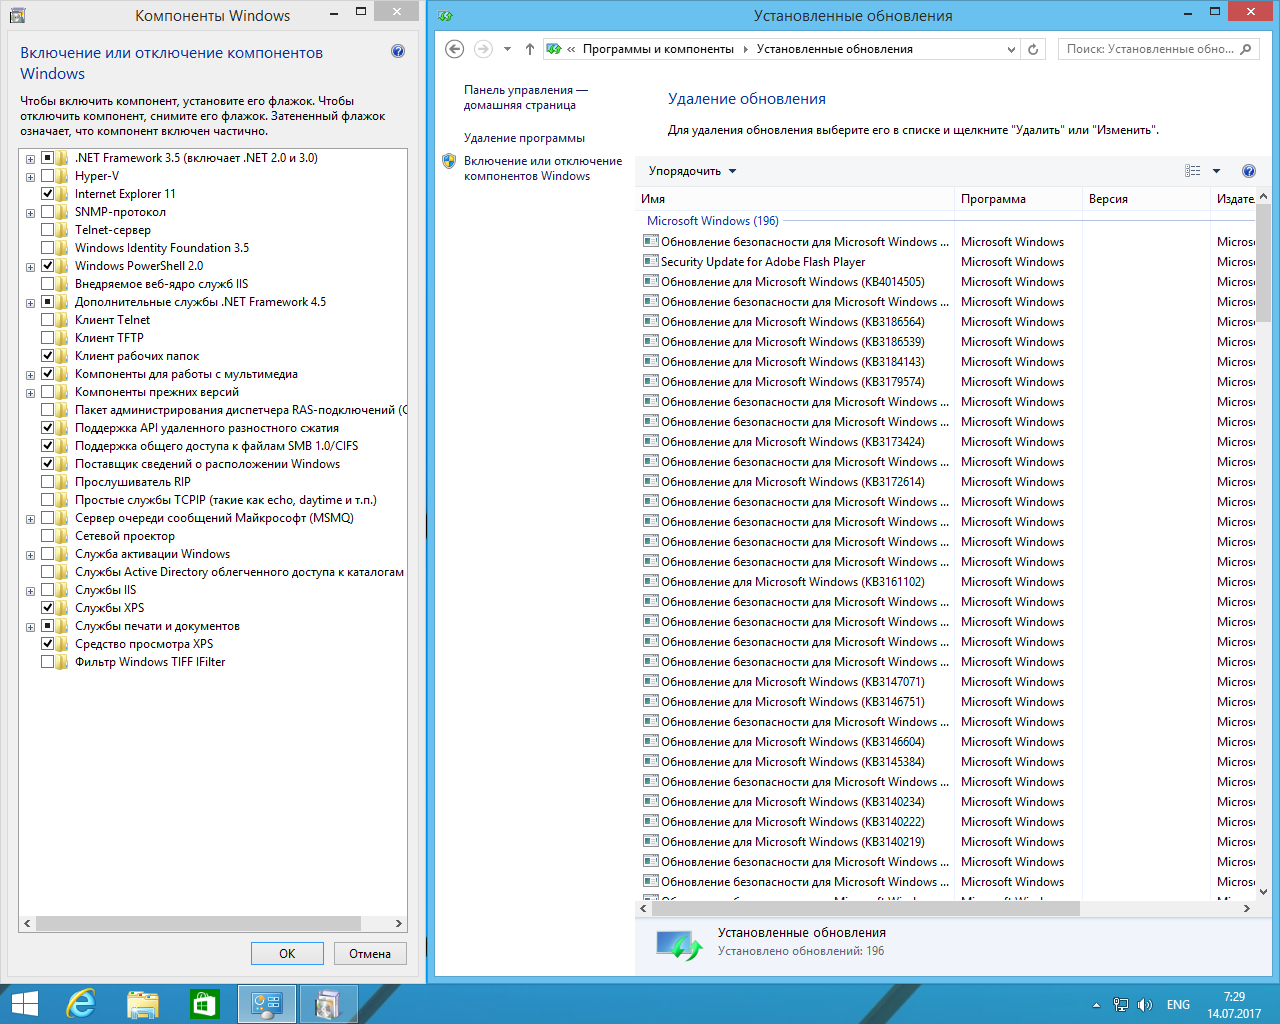The width and height of the screenshot is (1280, 1024).
Task: Click the folder icon next to Hyper-V
Action: click(63, 176)
